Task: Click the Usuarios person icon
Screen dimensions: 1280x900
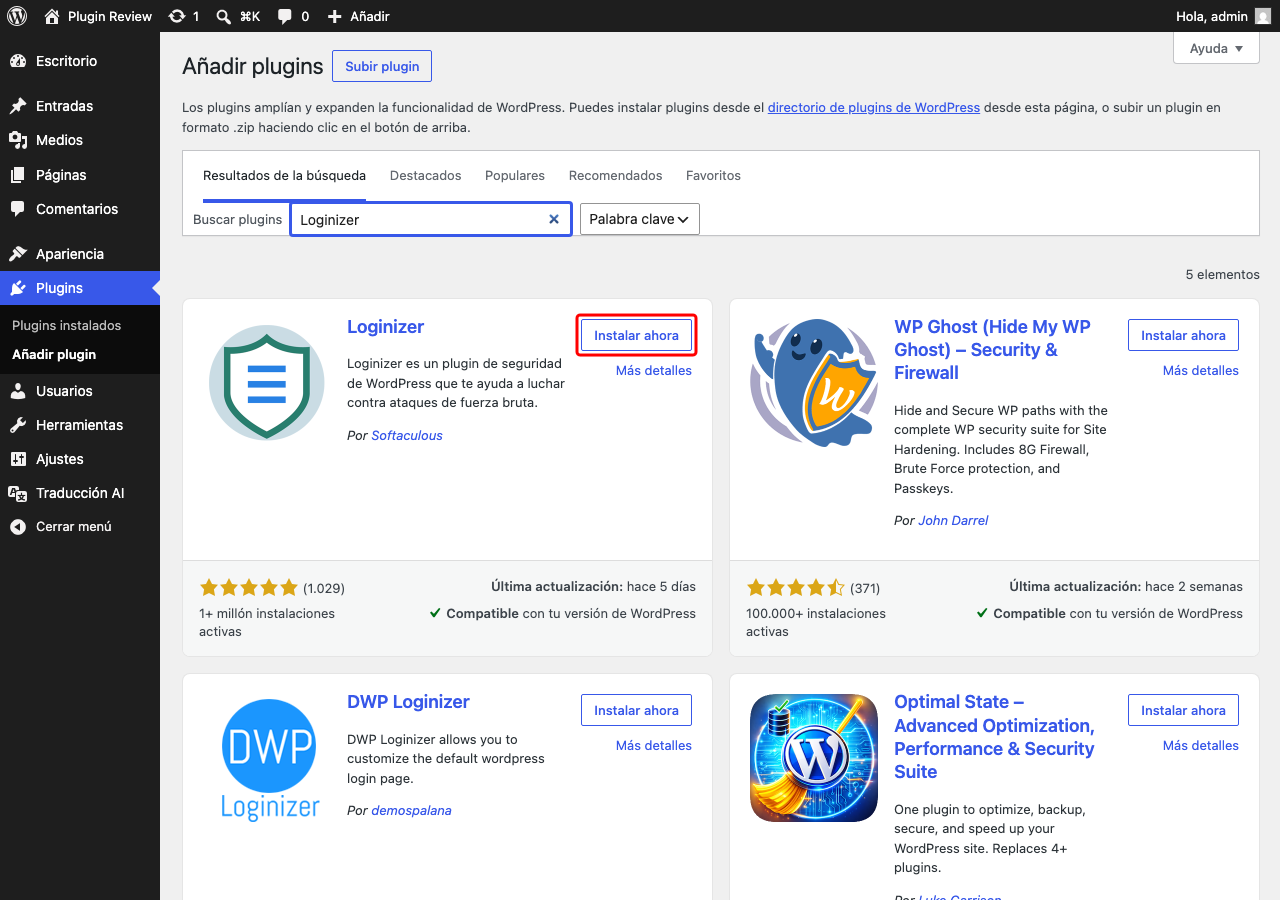Action: click(18, 391)
